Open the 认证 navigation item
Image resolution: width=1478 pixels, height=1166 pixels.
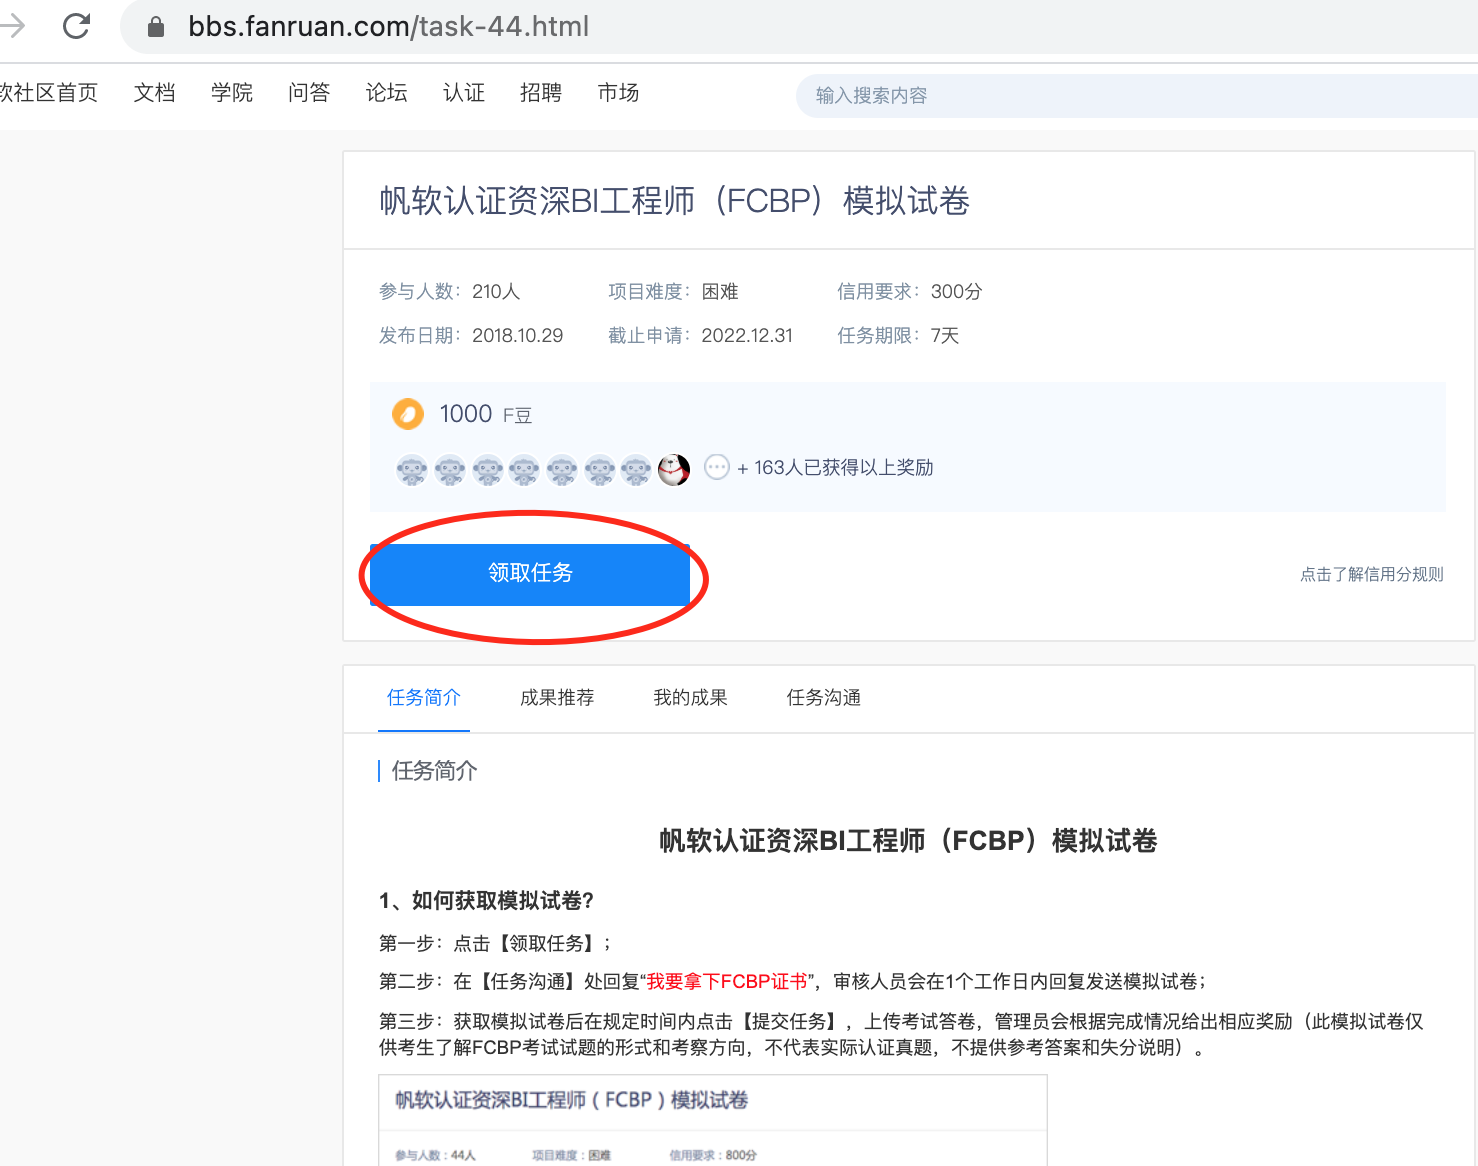coord(464,93)
